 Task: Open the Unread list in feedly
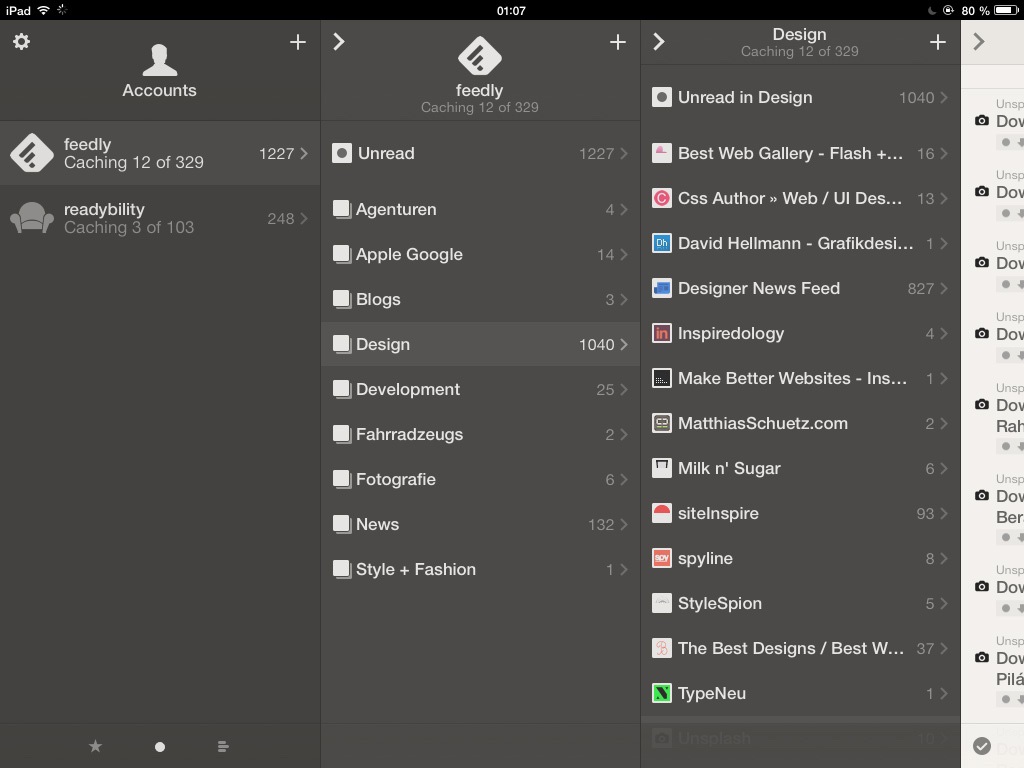tap(480, 153)
